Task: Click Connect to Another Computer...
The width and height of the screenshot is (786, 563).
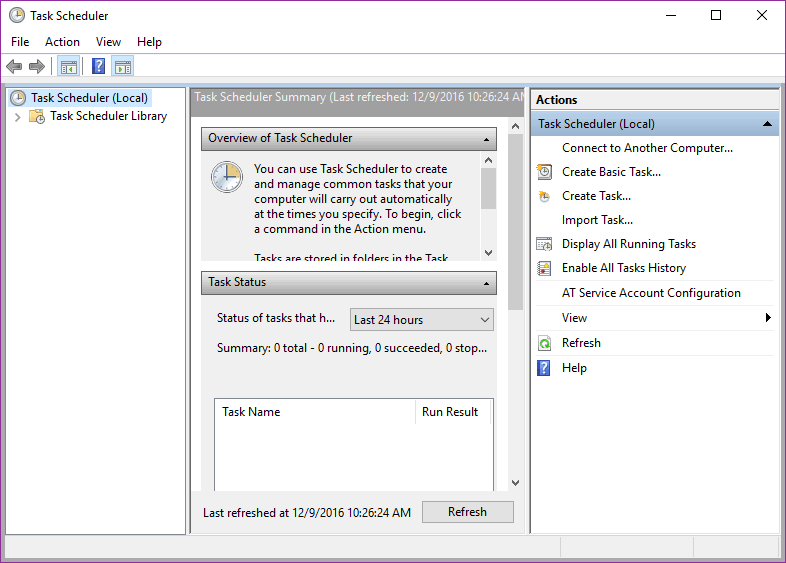Action: 647,148
